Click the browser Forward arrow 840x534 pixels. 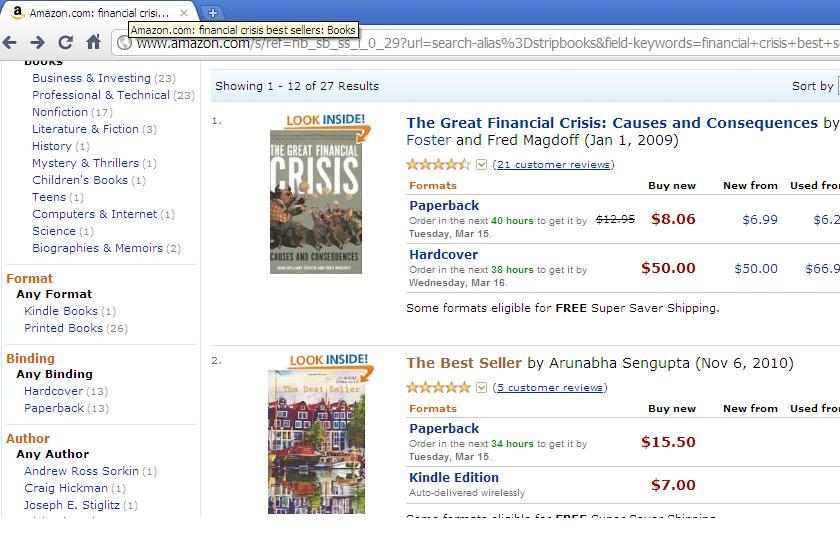(x=38, y=42)
